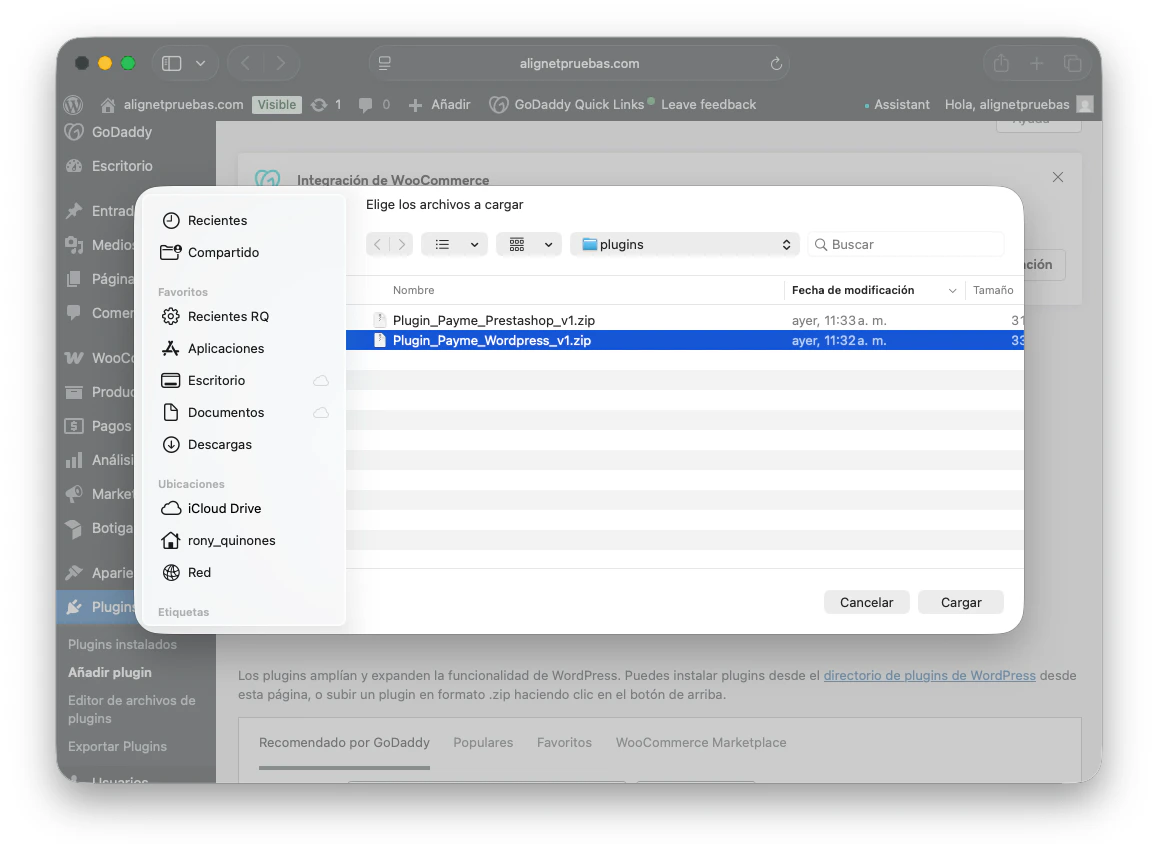Sort by Tamaño column
This screenshot has width=1172, height=844.
993,290
